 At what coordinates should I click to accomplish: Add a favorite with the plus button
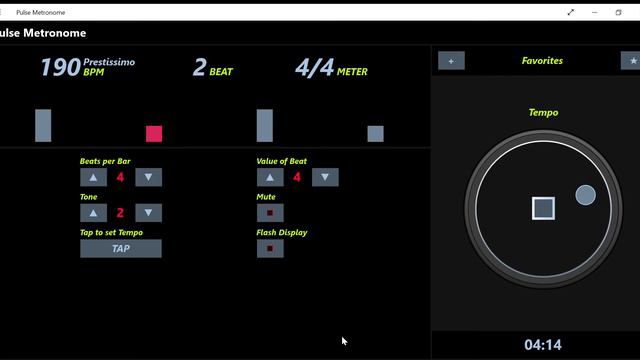coord(451,61)
